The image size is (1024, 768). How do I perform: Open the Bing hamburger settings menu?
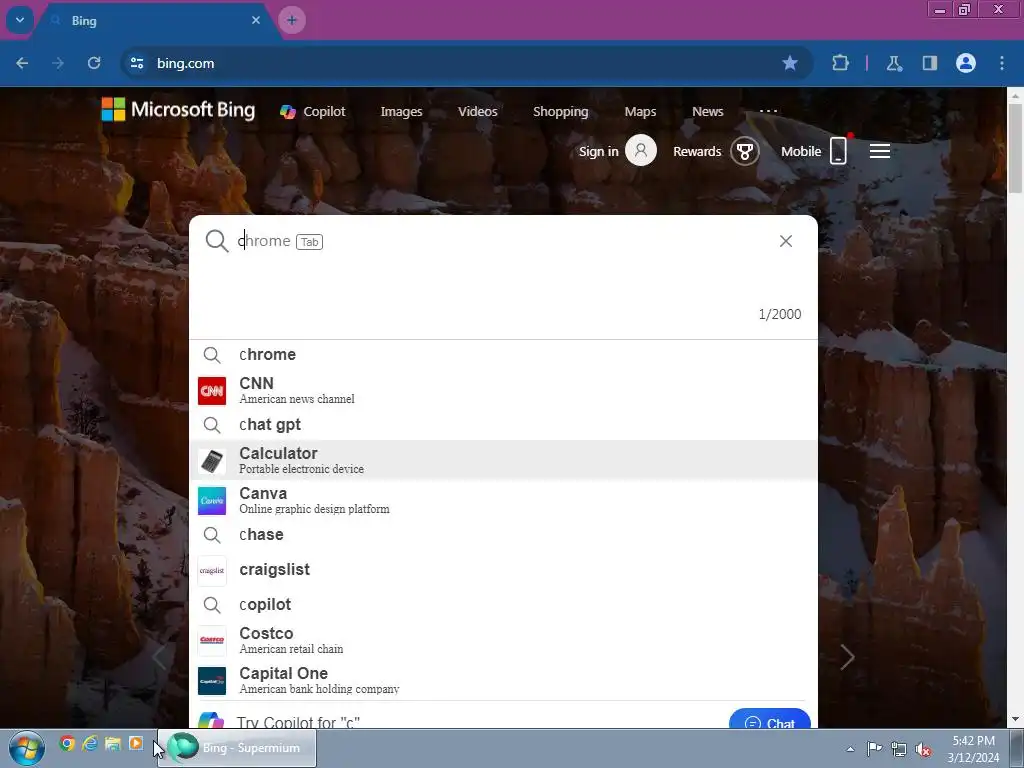[x=880, y=152]
